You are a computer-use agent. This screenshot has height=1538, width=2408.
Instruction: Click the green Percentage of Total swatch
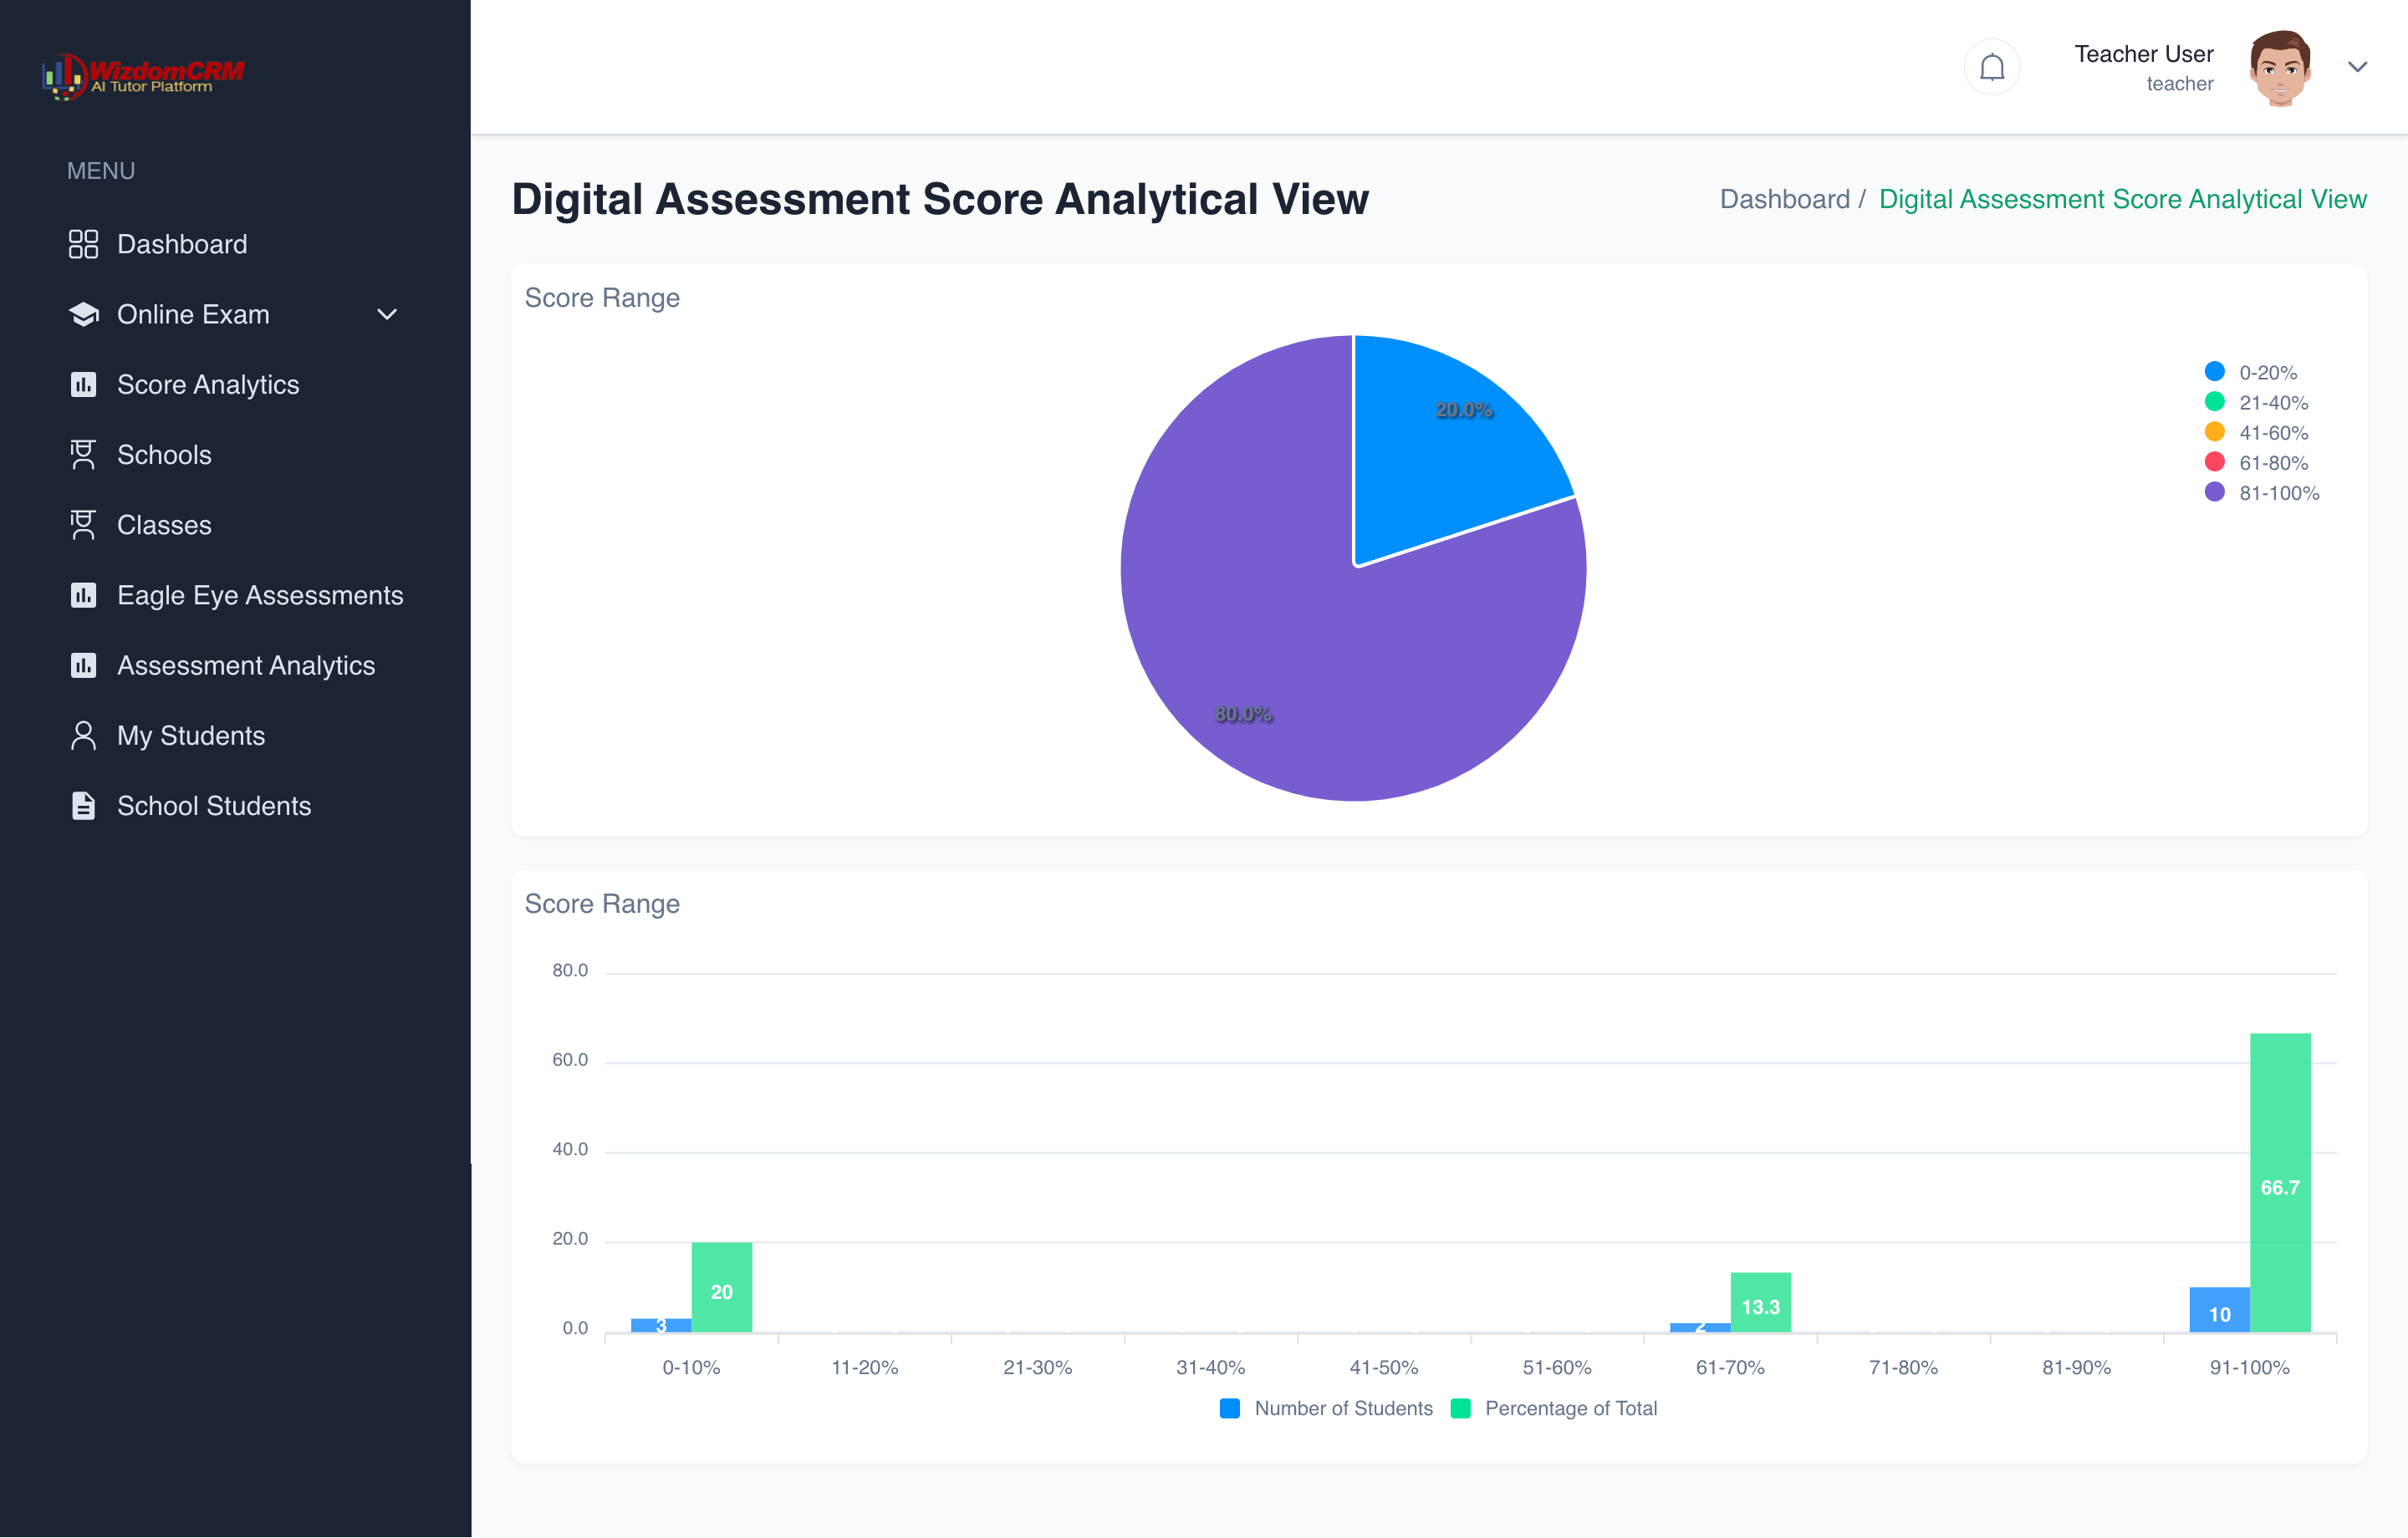[x=1460, y=1408]
